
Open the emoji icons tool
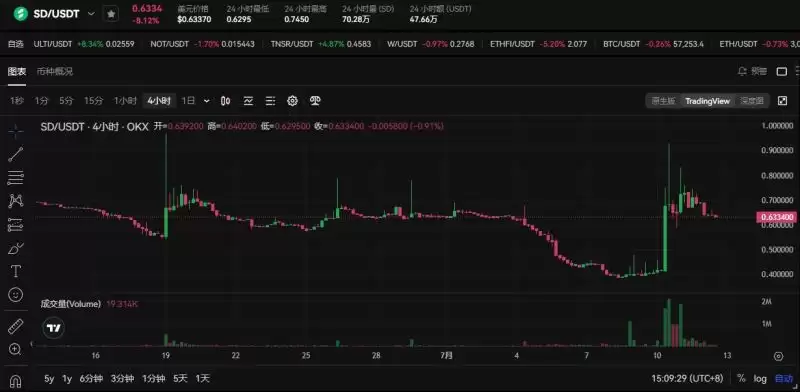pos(16,295)
